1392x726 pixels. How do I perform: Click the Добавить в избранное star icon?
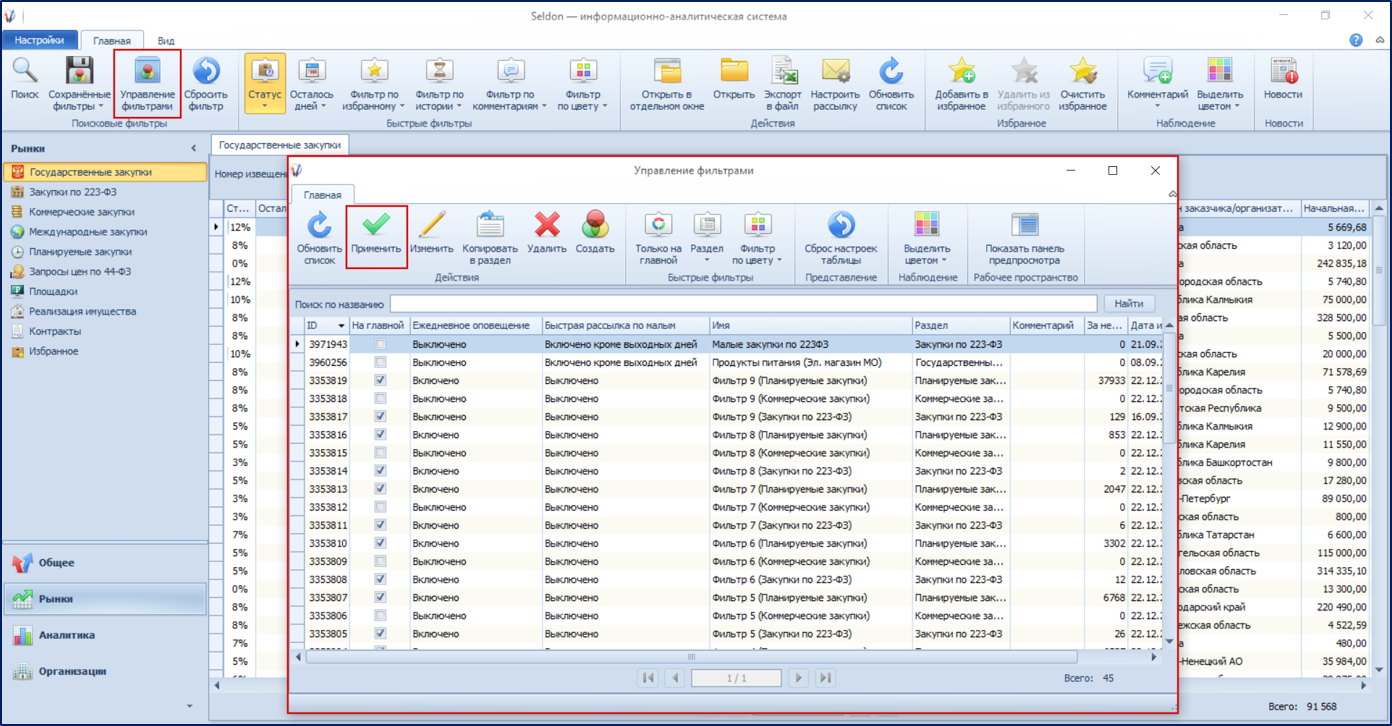coord(961,71)
